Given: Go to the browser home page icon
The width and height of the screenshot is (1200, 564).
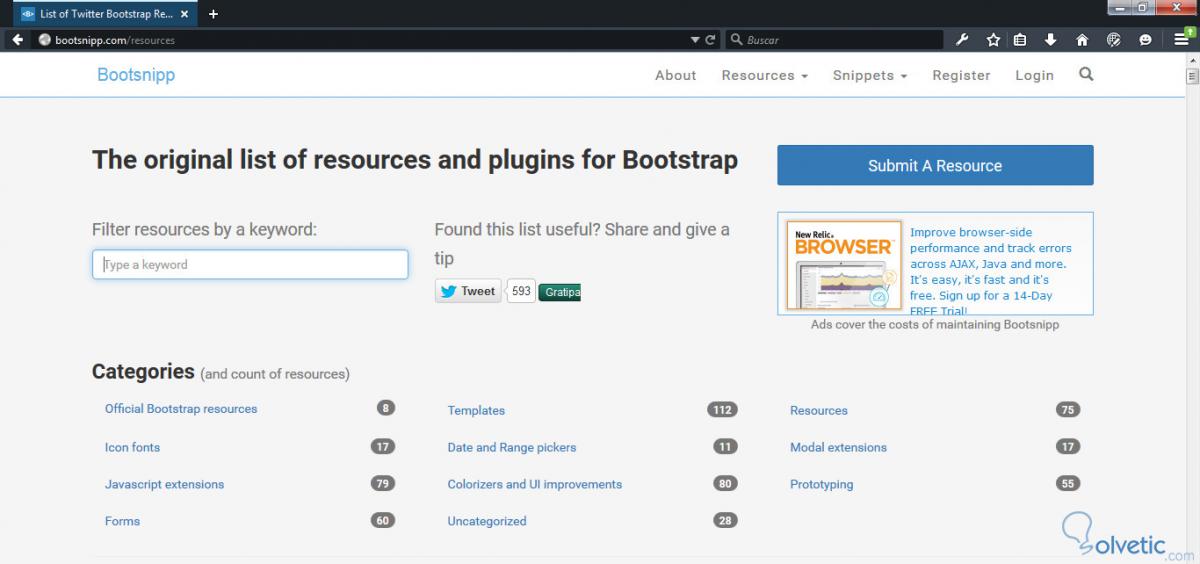Looking at the screenshot, I should pos(1082,40).
